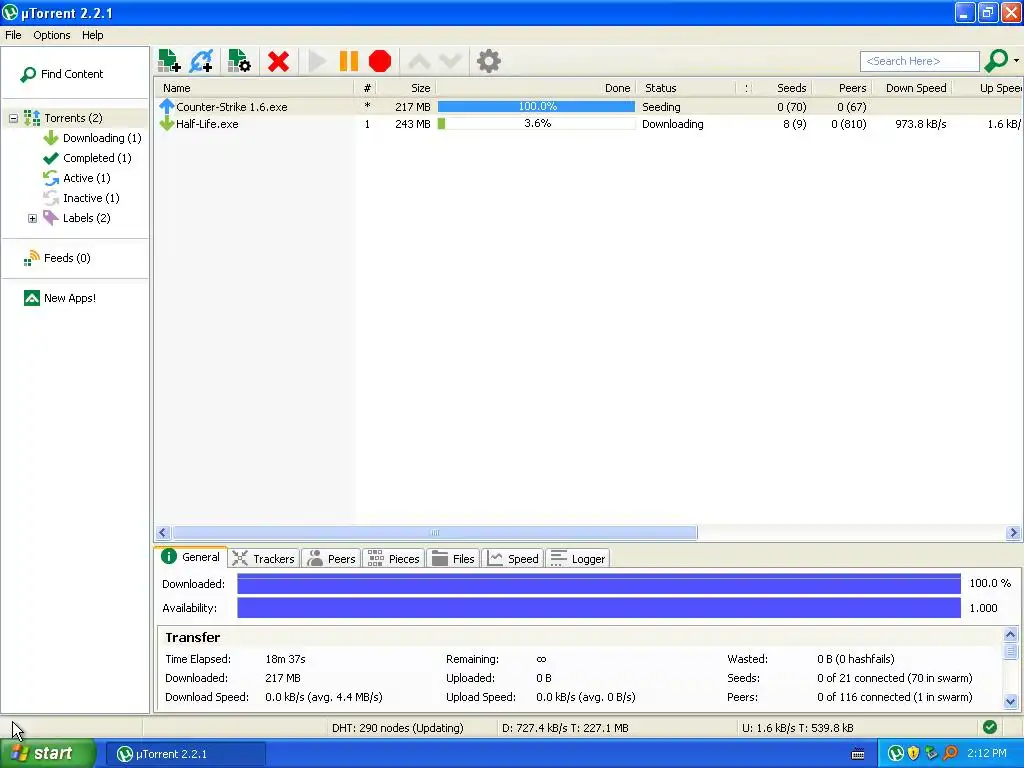This screenshot has height=768, width=1024.
Task: Select the Half-Life.exe torrent row
Action: tap(589, 124)
